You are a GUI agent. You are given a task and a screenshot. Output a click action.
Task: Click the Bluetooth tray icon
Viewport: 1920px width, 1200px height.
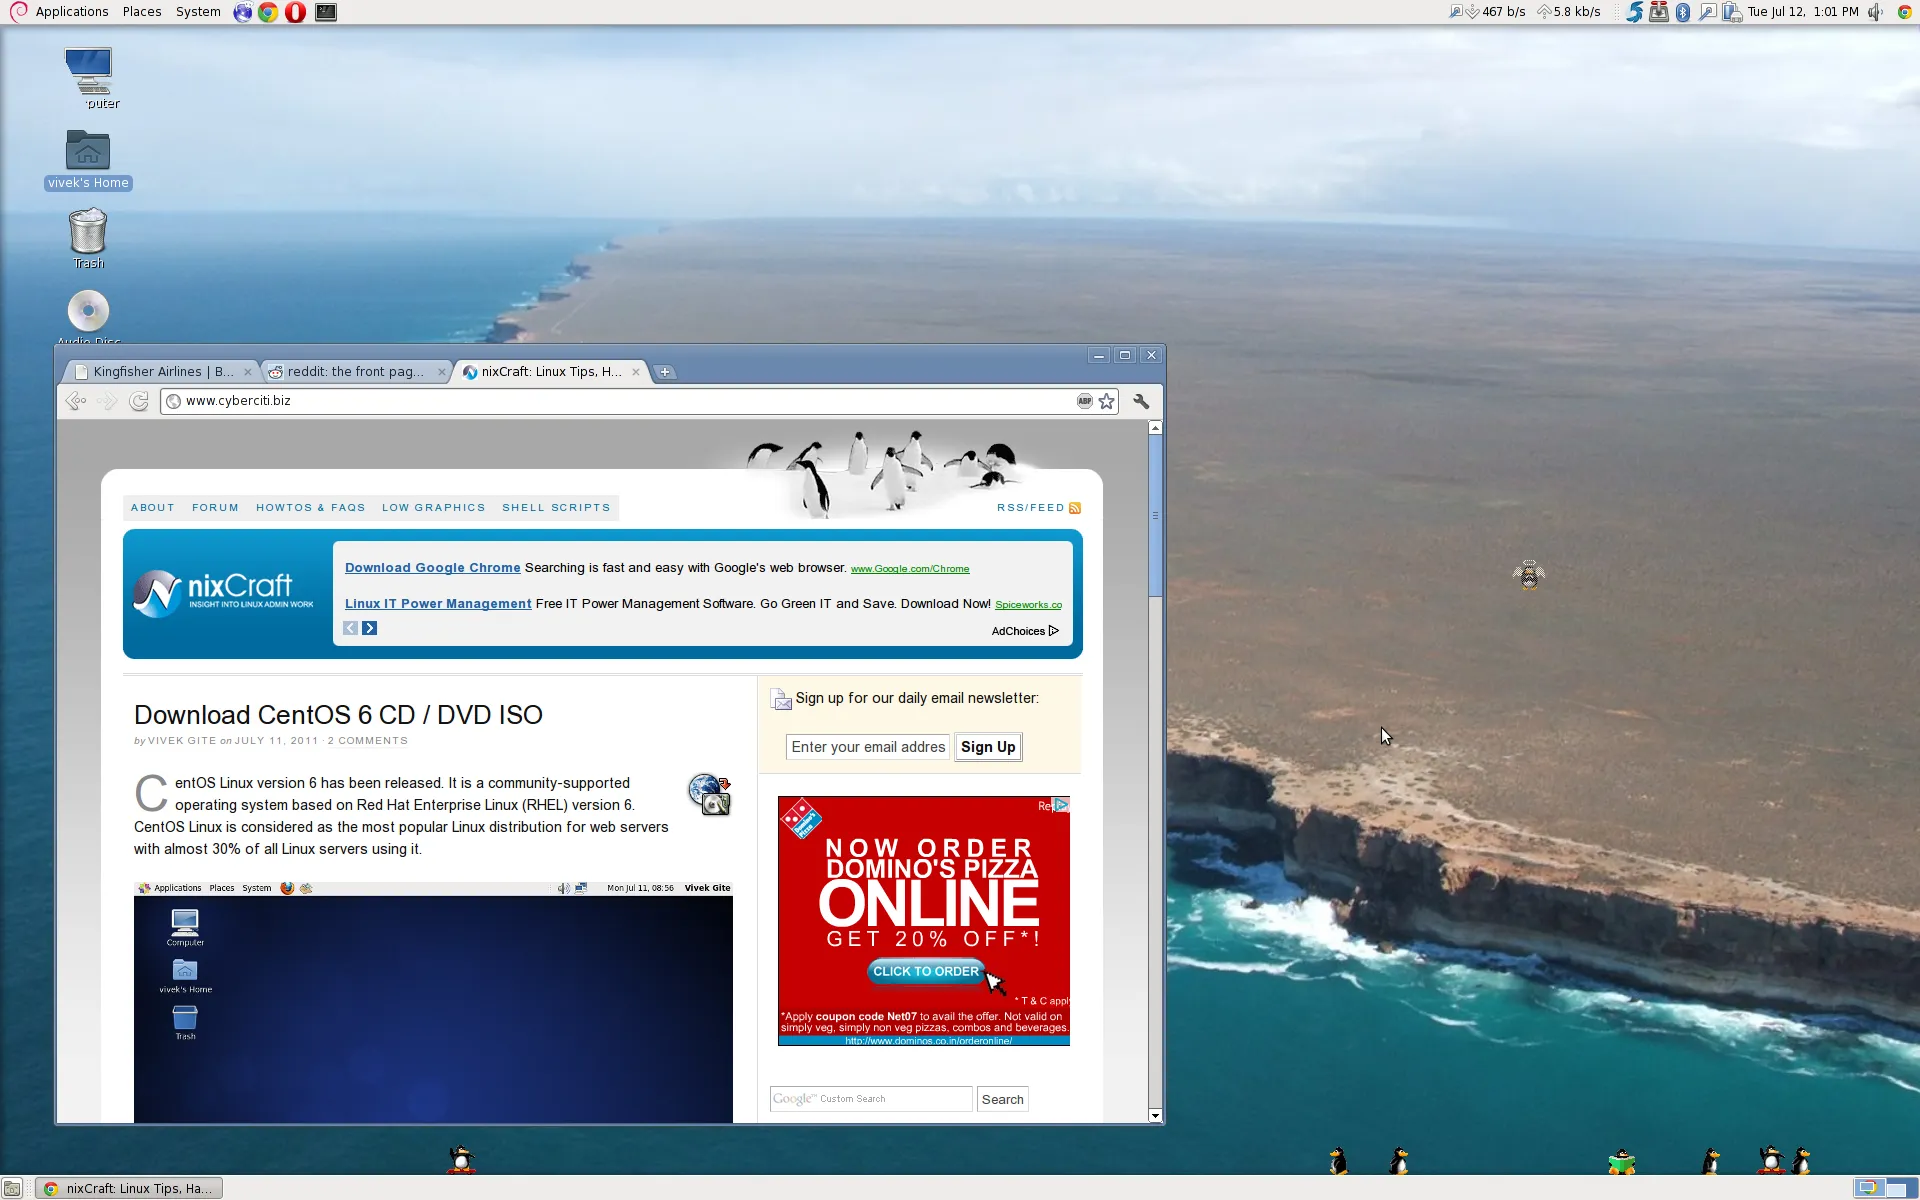click(x=1683, y=12)
